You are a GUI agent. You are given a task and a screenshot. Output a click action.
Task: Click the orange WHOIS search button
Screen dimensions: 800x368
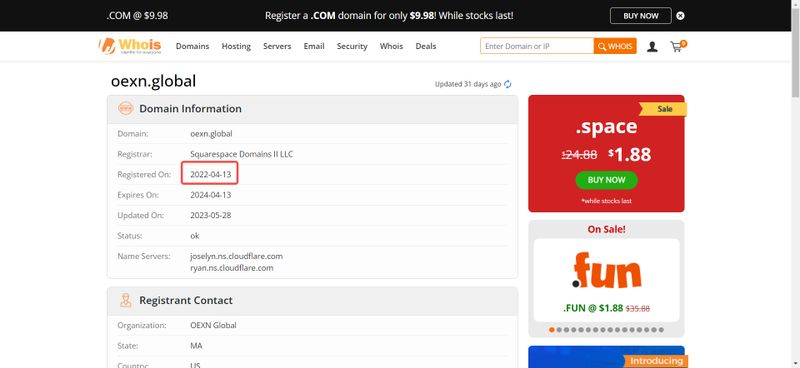[615, 46]
